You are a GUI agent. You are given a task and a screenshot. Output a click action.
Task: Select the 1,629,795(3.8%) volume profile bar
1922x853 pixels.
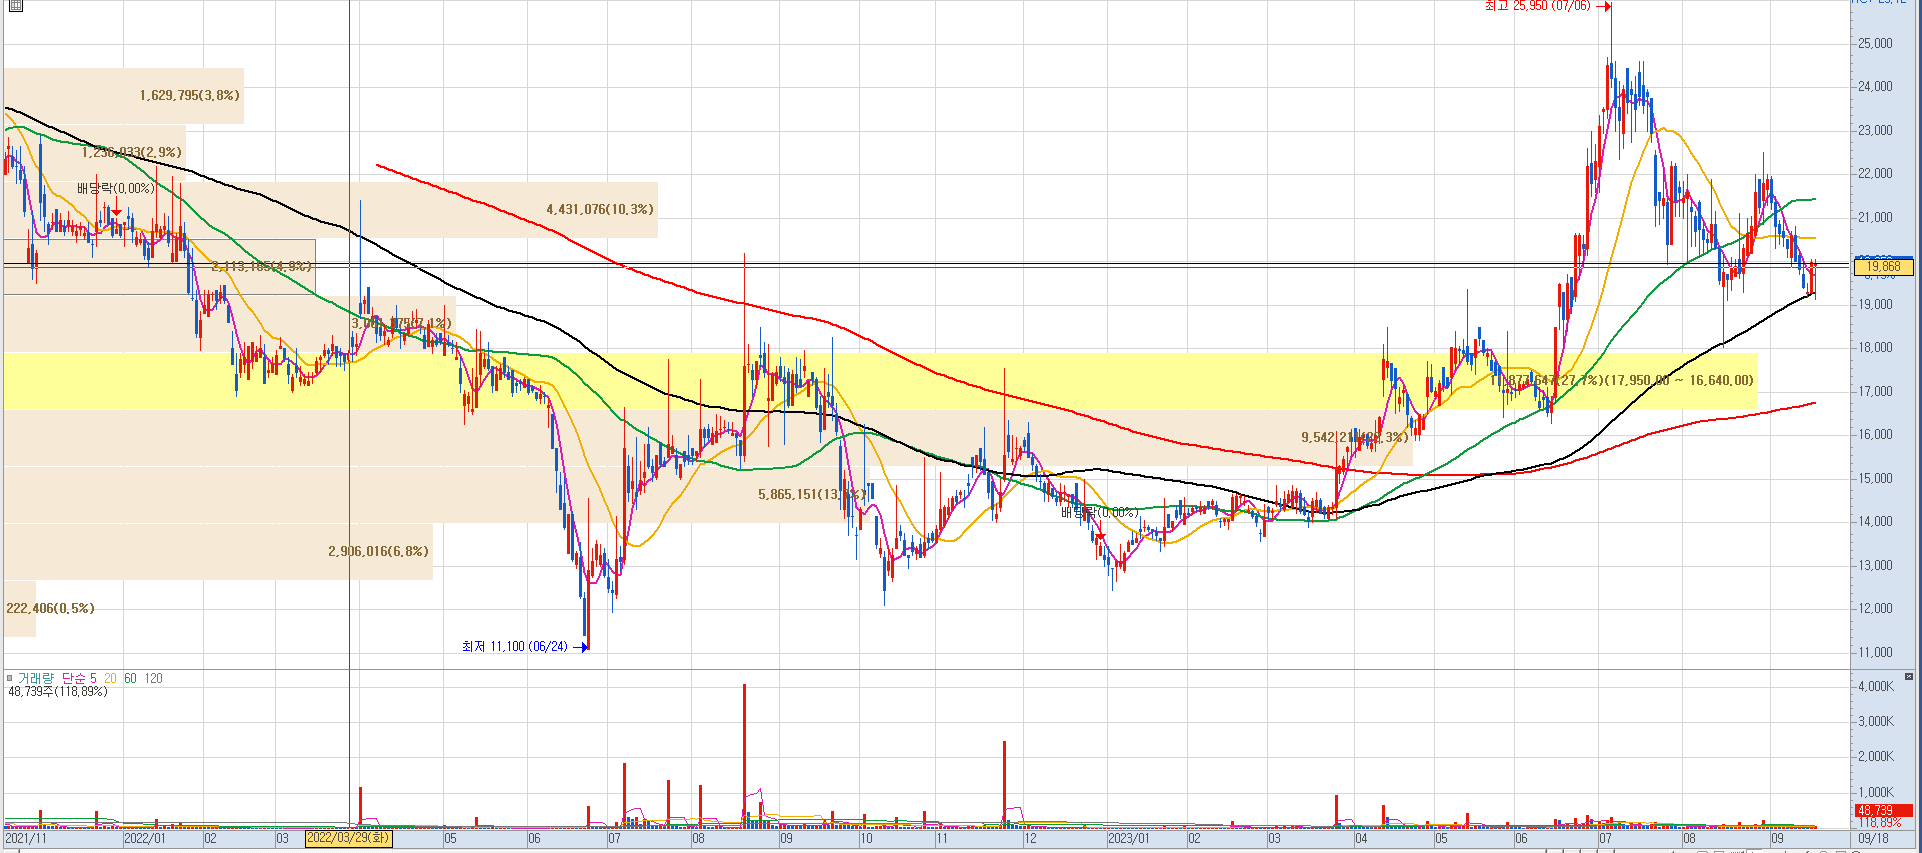click(123, 96)
